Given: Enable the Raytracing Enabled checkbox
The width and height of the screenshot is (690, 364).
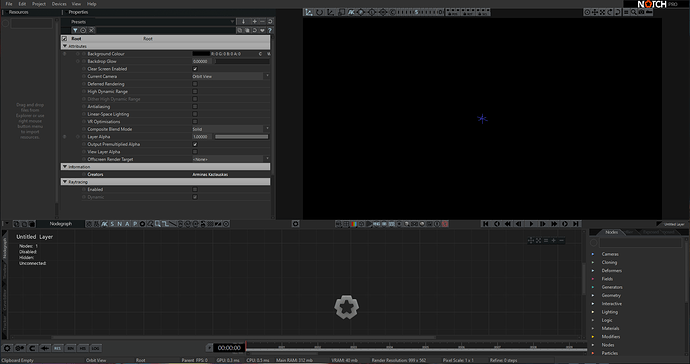Looking at the screenshot, I should [195, 190].
